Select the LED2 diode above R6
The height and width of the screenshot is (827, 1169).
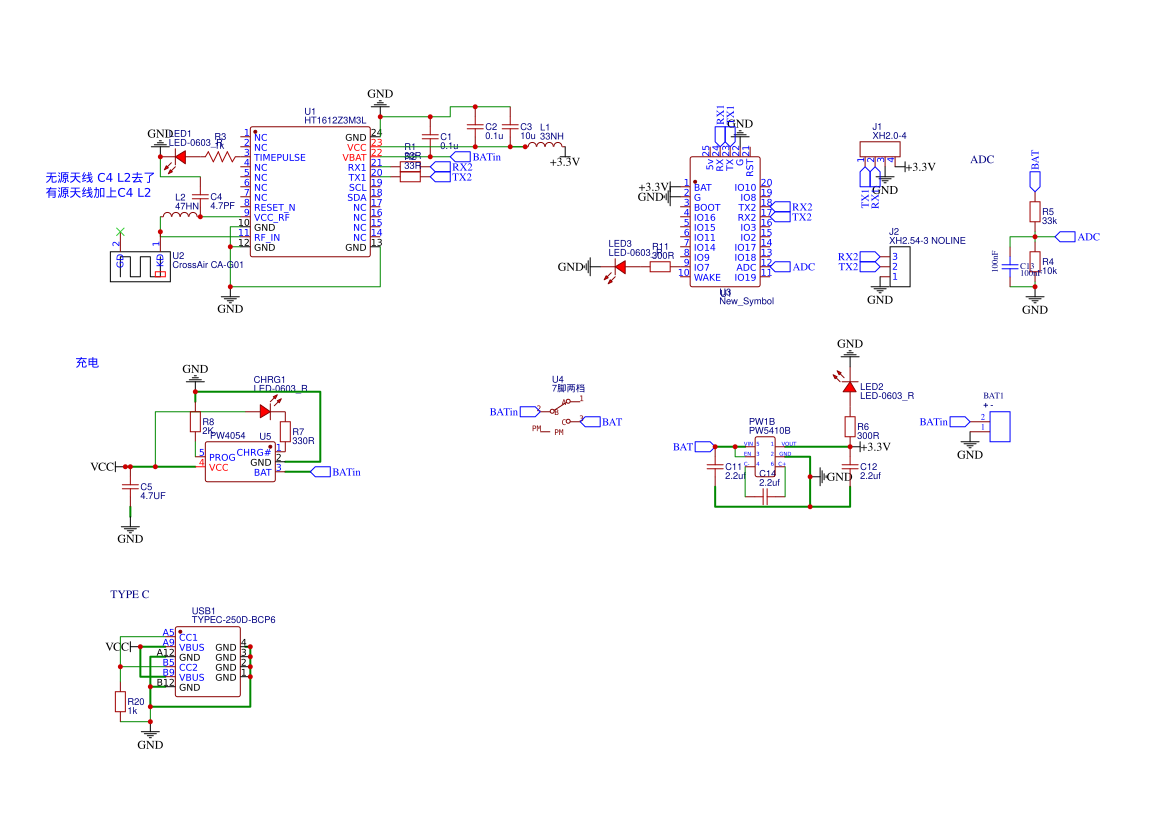(849, 386)
